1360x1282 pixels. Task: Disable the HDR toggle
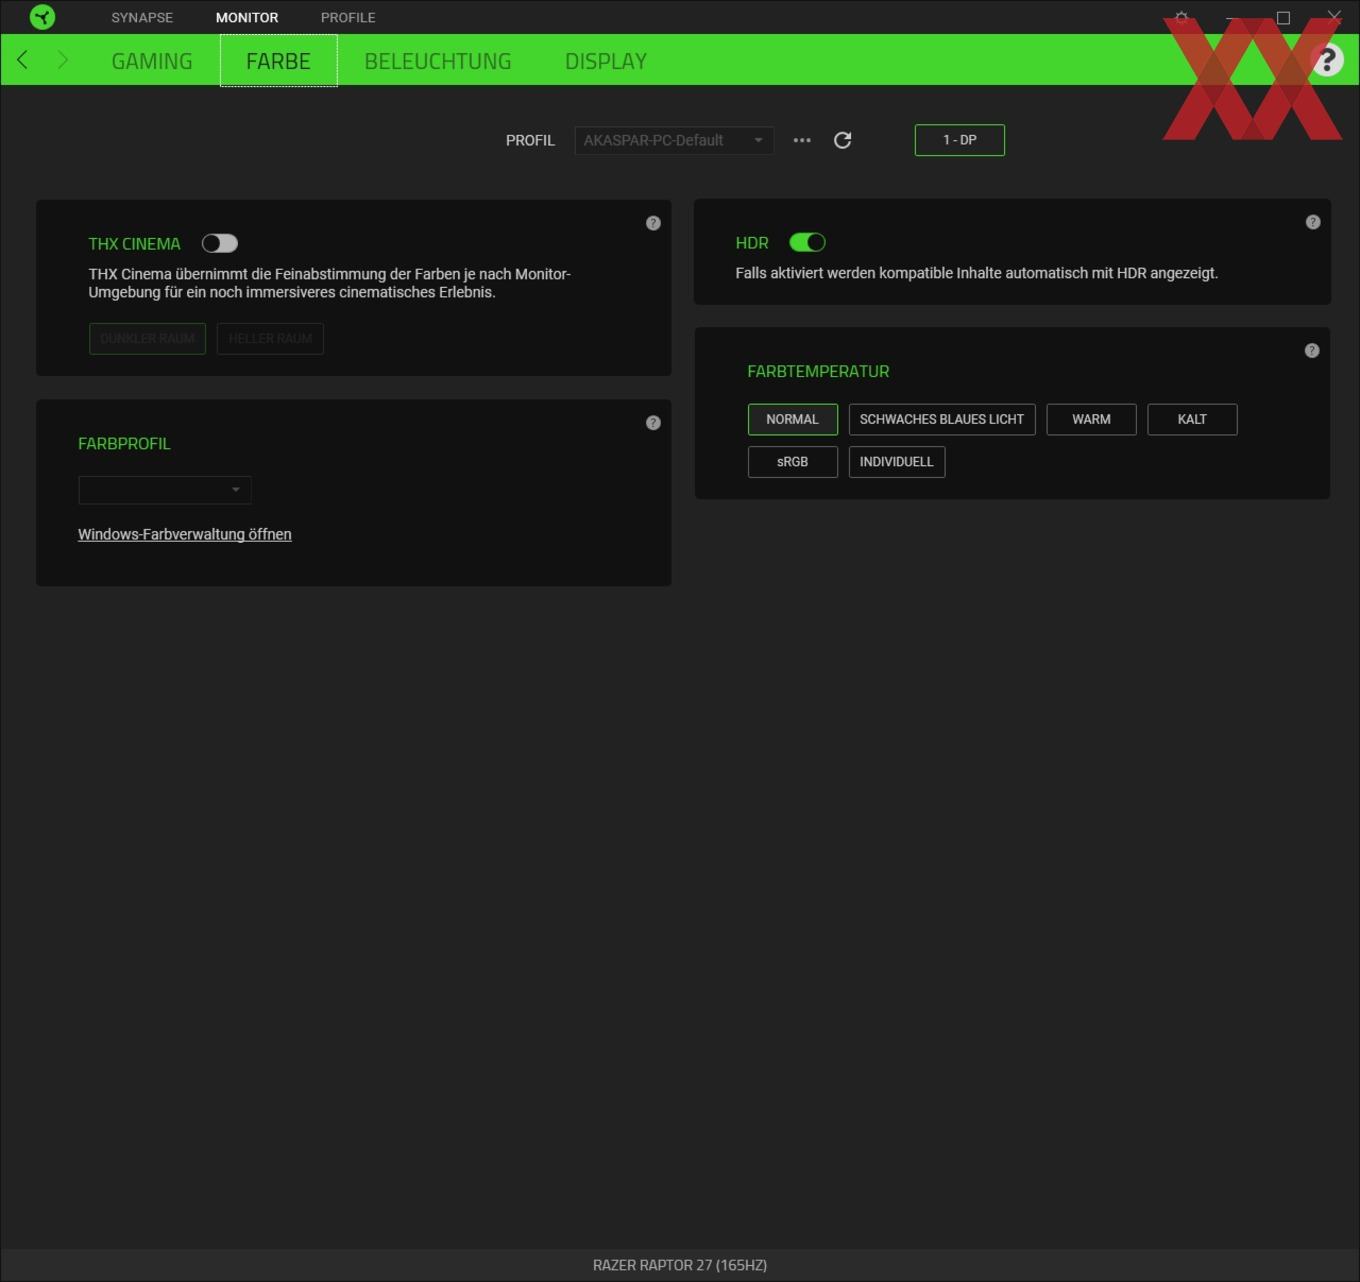click(x=807, y=242)
